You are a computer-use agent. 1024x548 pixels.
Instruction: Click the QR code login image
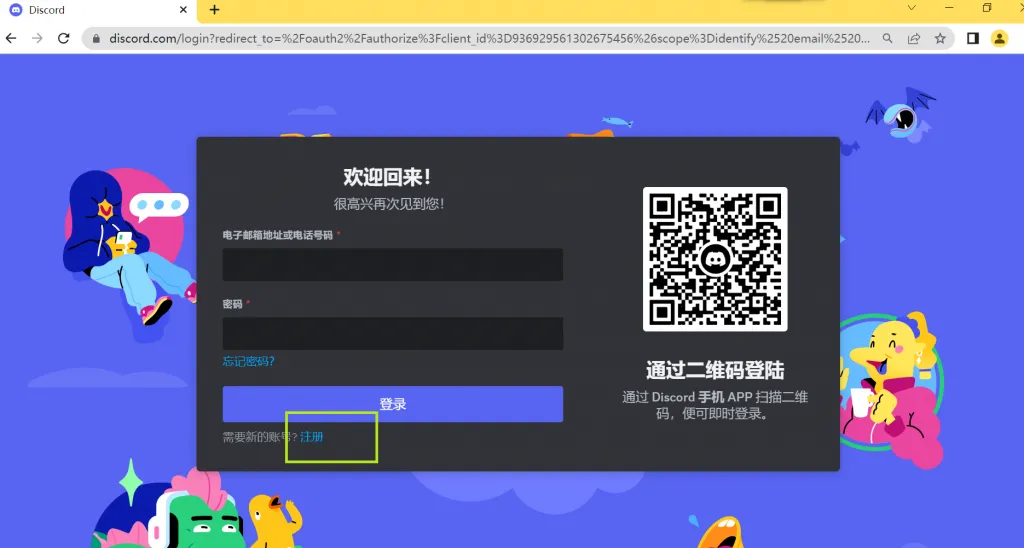pos(715,259)
